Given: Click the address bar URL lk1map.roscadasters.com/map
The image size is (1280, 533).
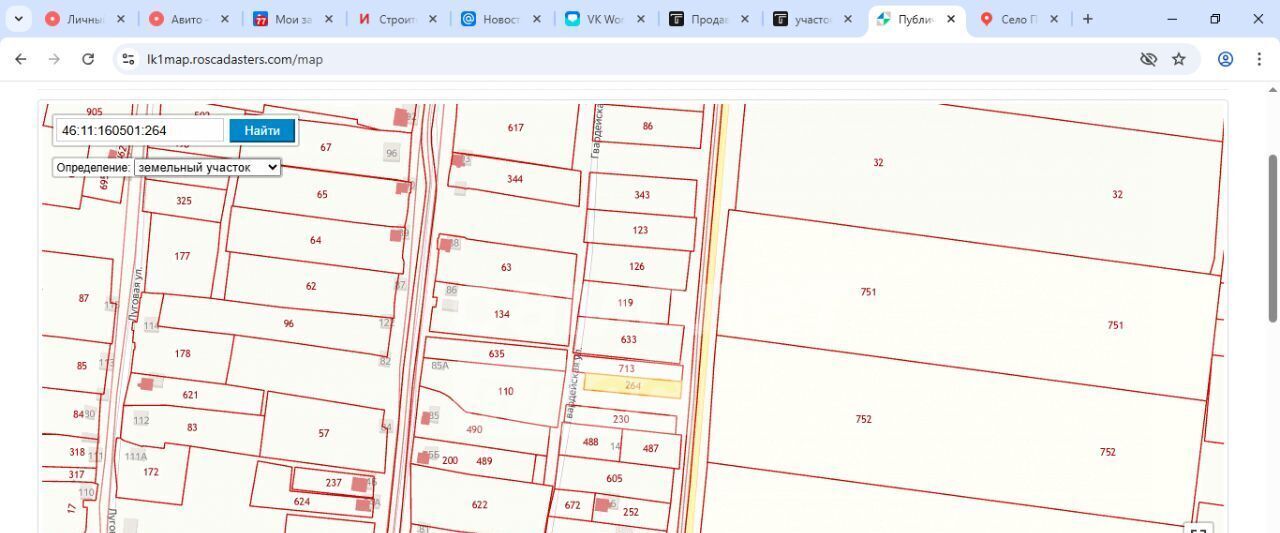Looking at the screenshot, I should pos(235,59).
